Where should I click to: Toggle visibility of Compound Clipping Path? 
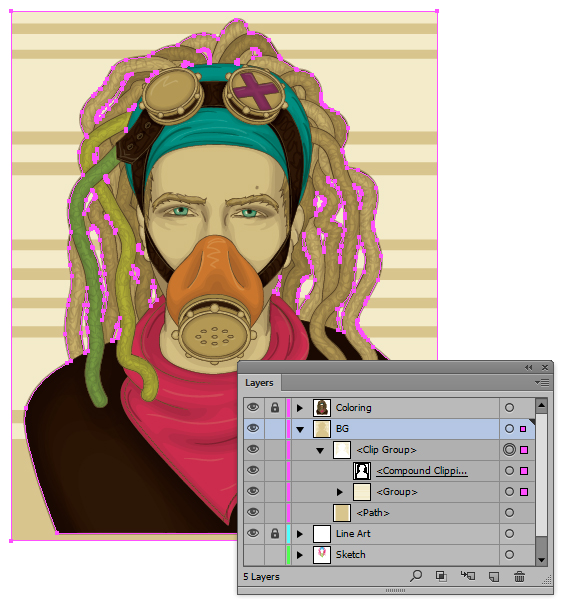(253, 470)
